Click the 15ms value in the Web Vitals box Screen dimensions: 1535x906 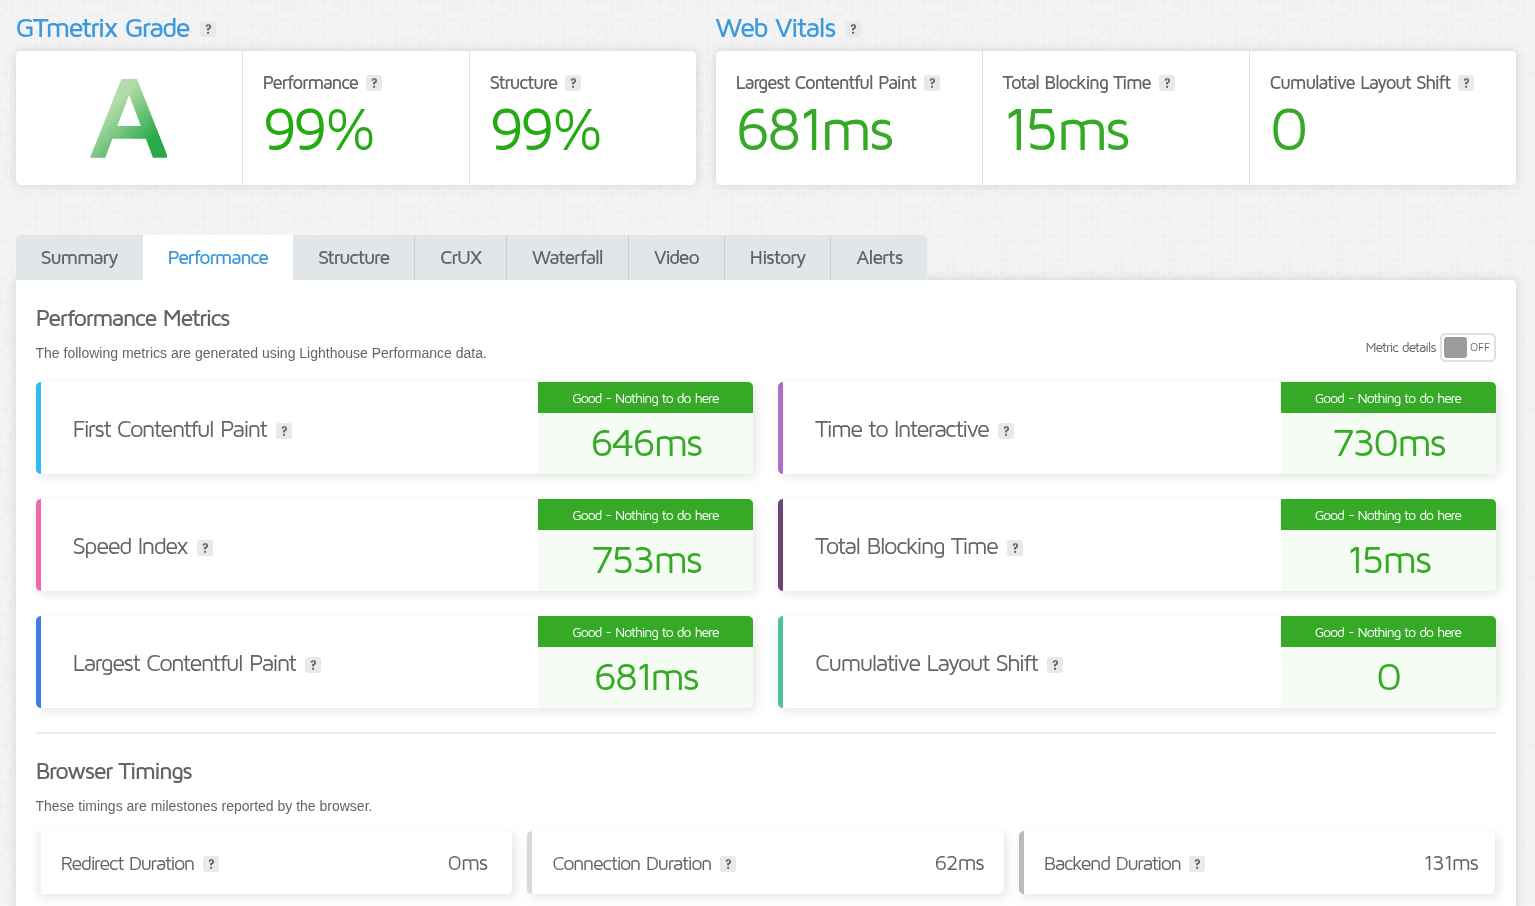click(x=1067, y=131)
